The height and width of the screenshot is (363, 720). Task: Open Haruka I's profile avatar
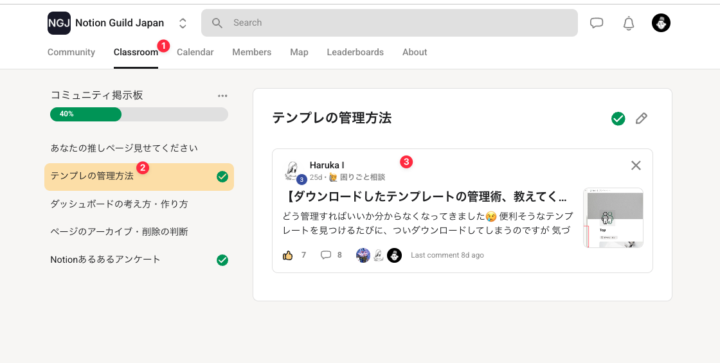[293, 170]
